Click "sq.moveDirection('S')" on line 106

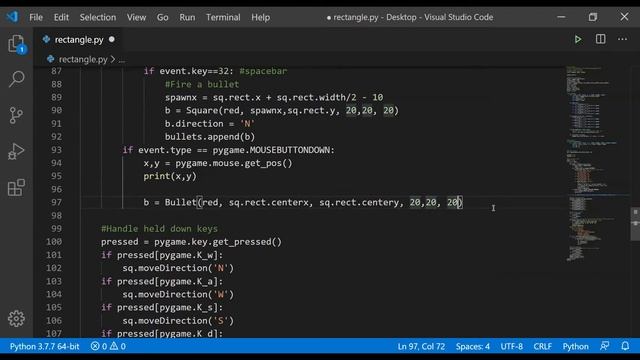click(x=178, y=321)
